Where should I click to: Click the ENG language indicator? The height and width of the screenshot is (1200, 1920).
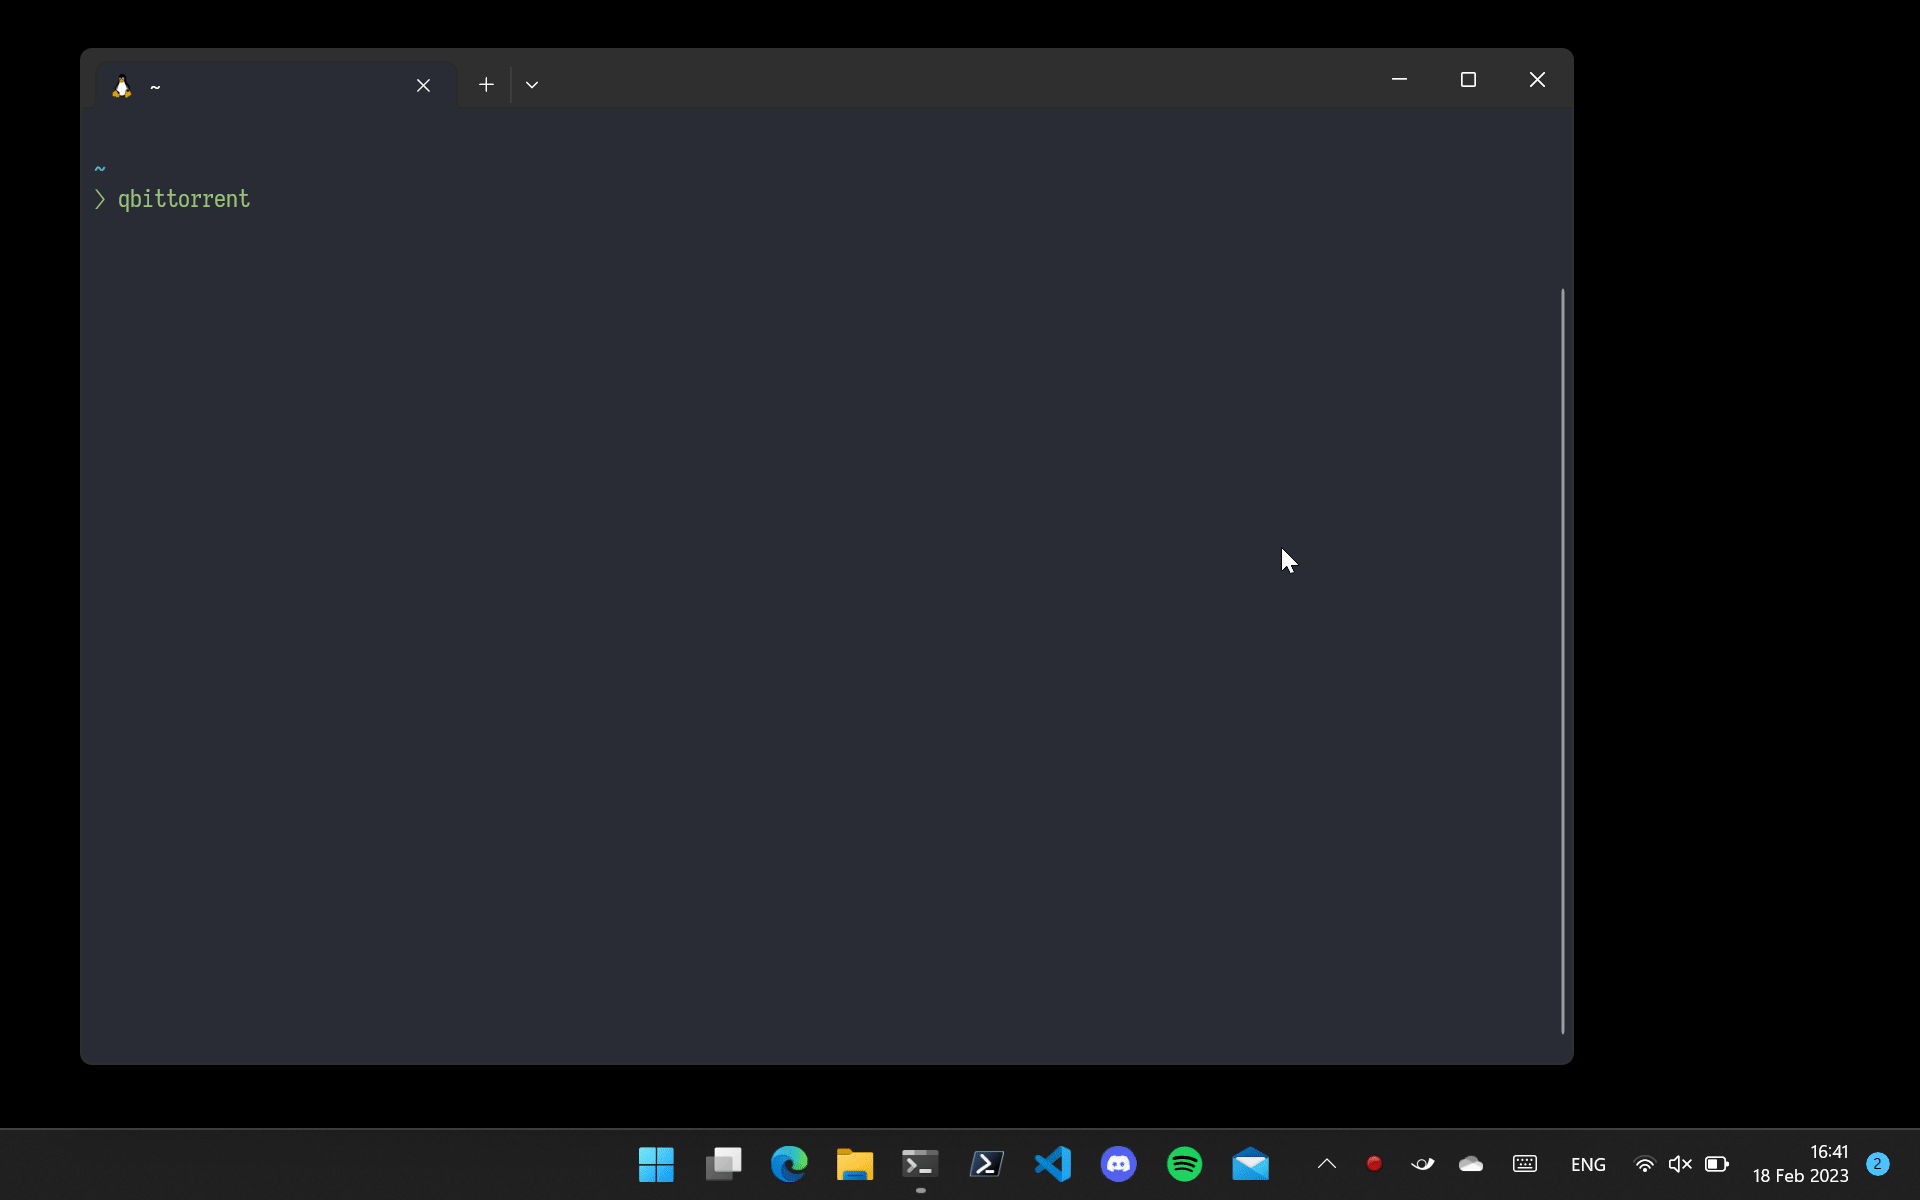pos(1588,1164)
